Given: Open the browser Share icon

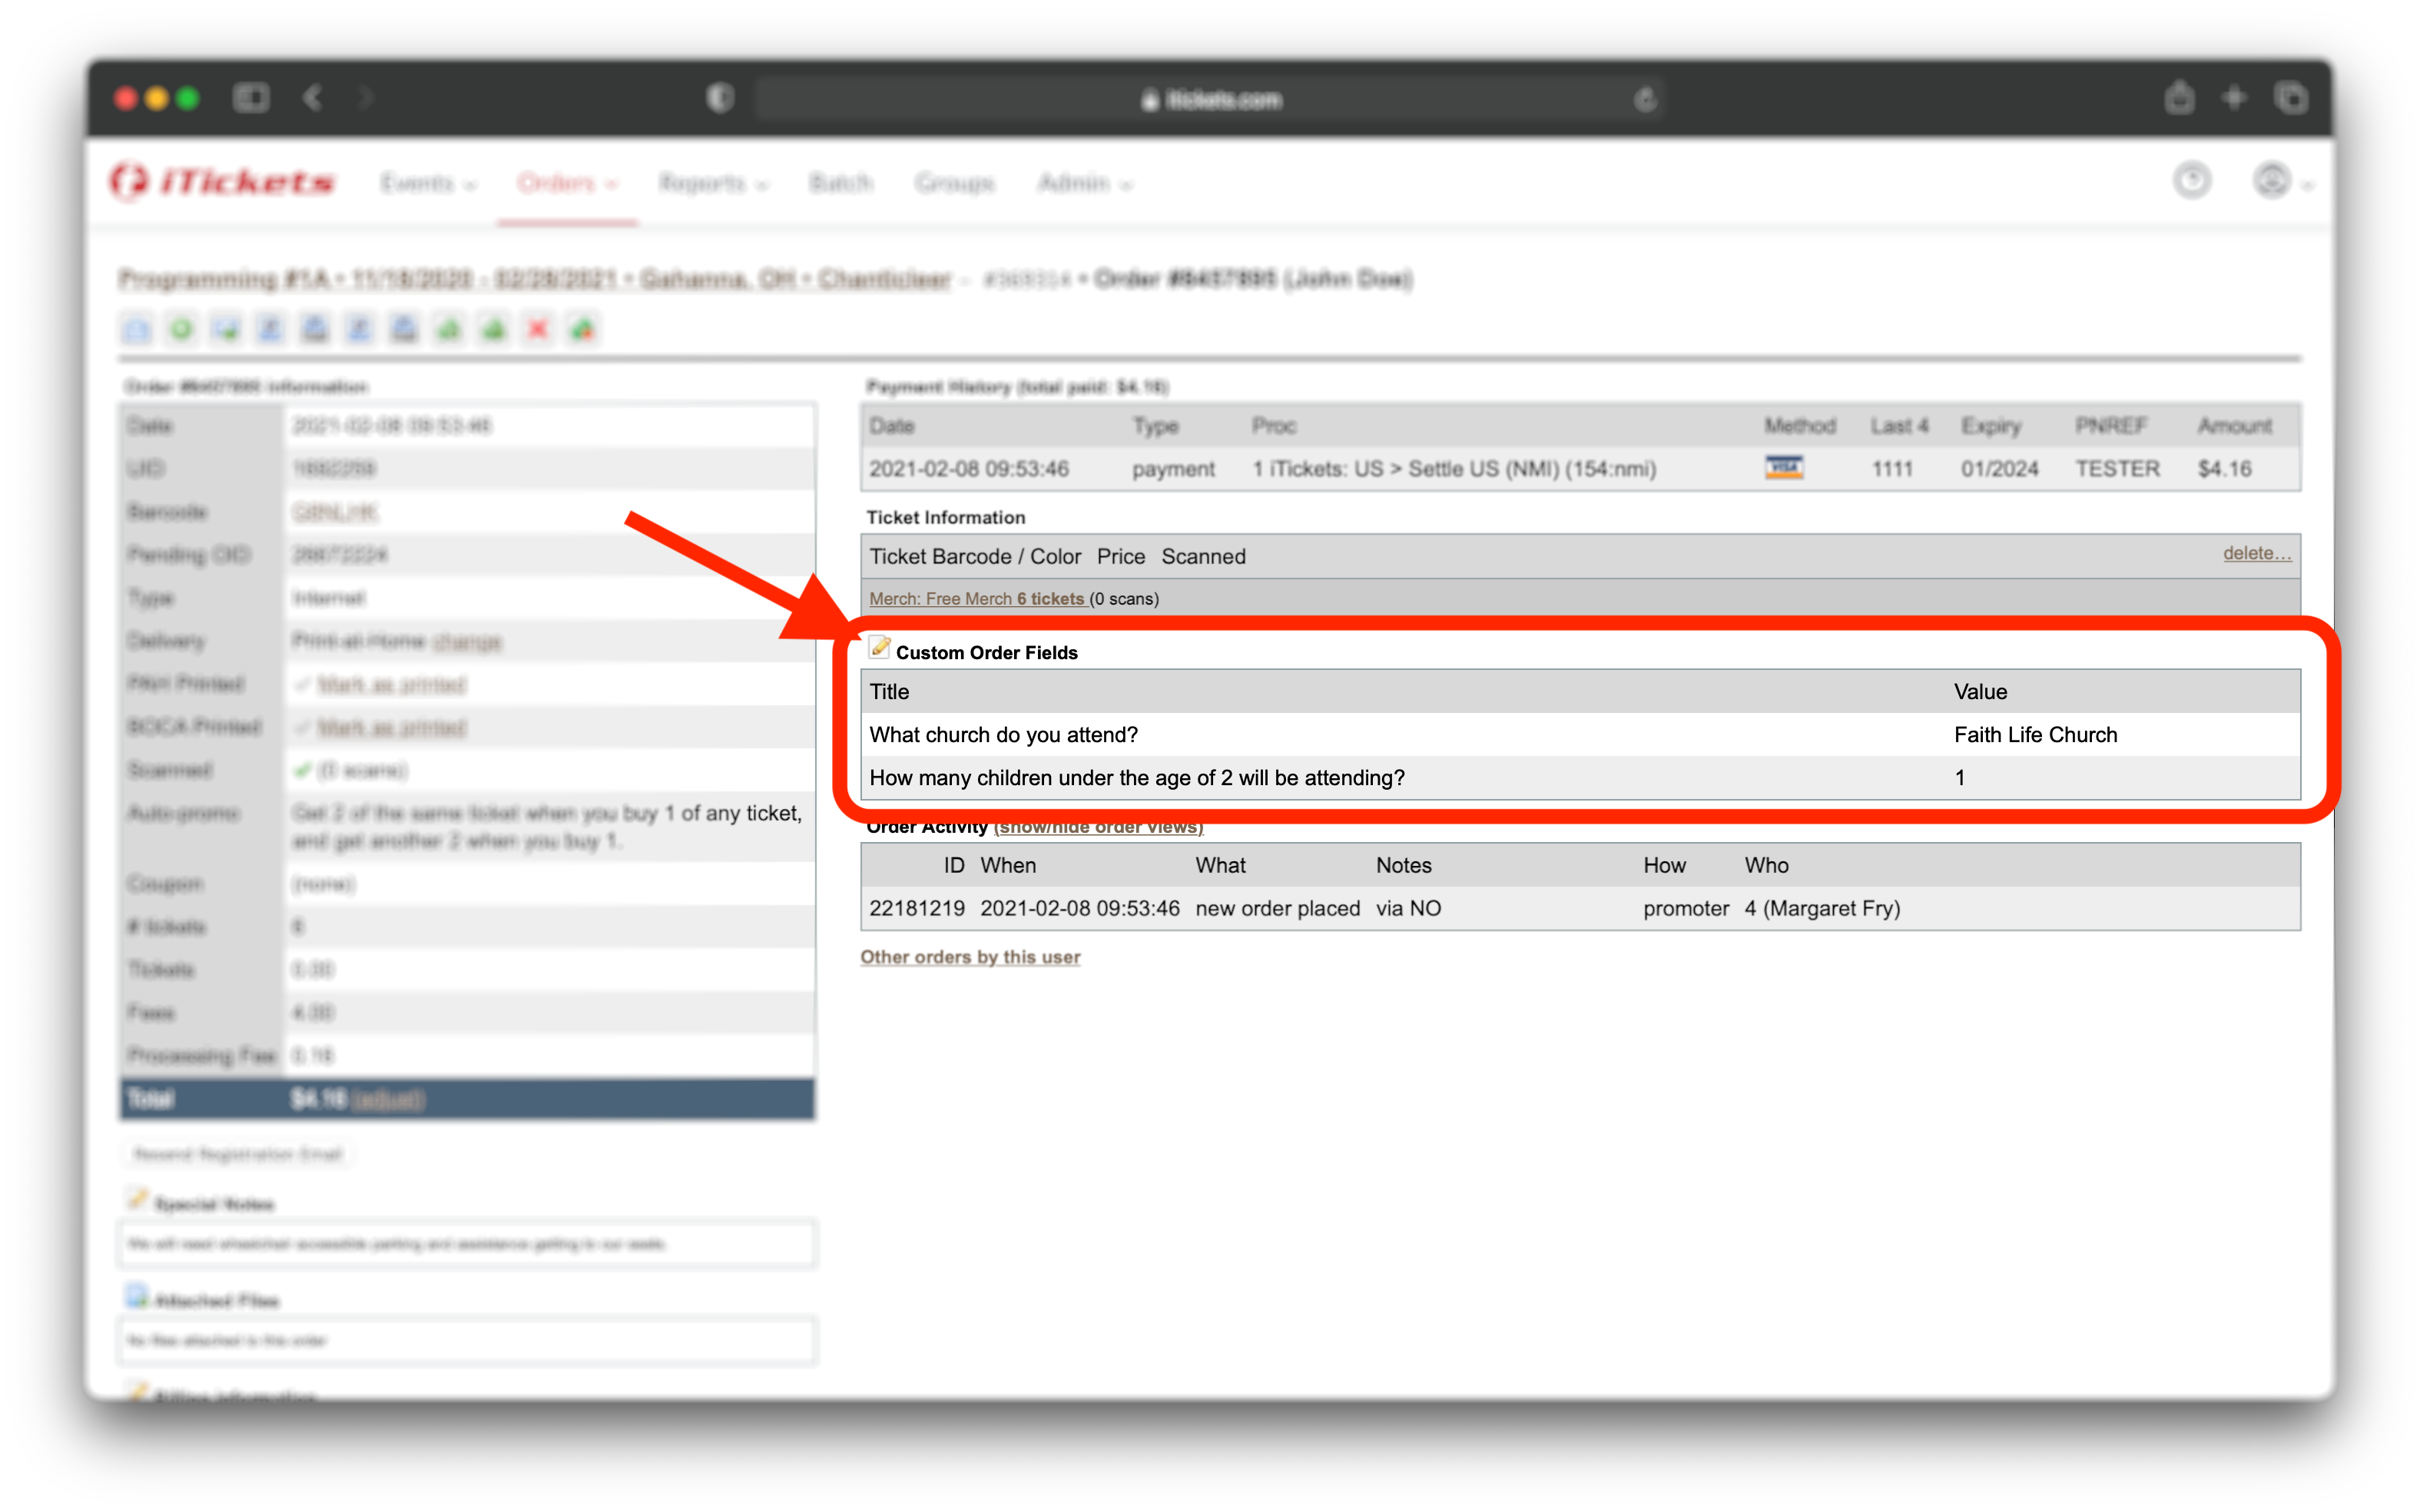Looking at the screenshot, I should pyautogui.click(x=2179, y=97).
